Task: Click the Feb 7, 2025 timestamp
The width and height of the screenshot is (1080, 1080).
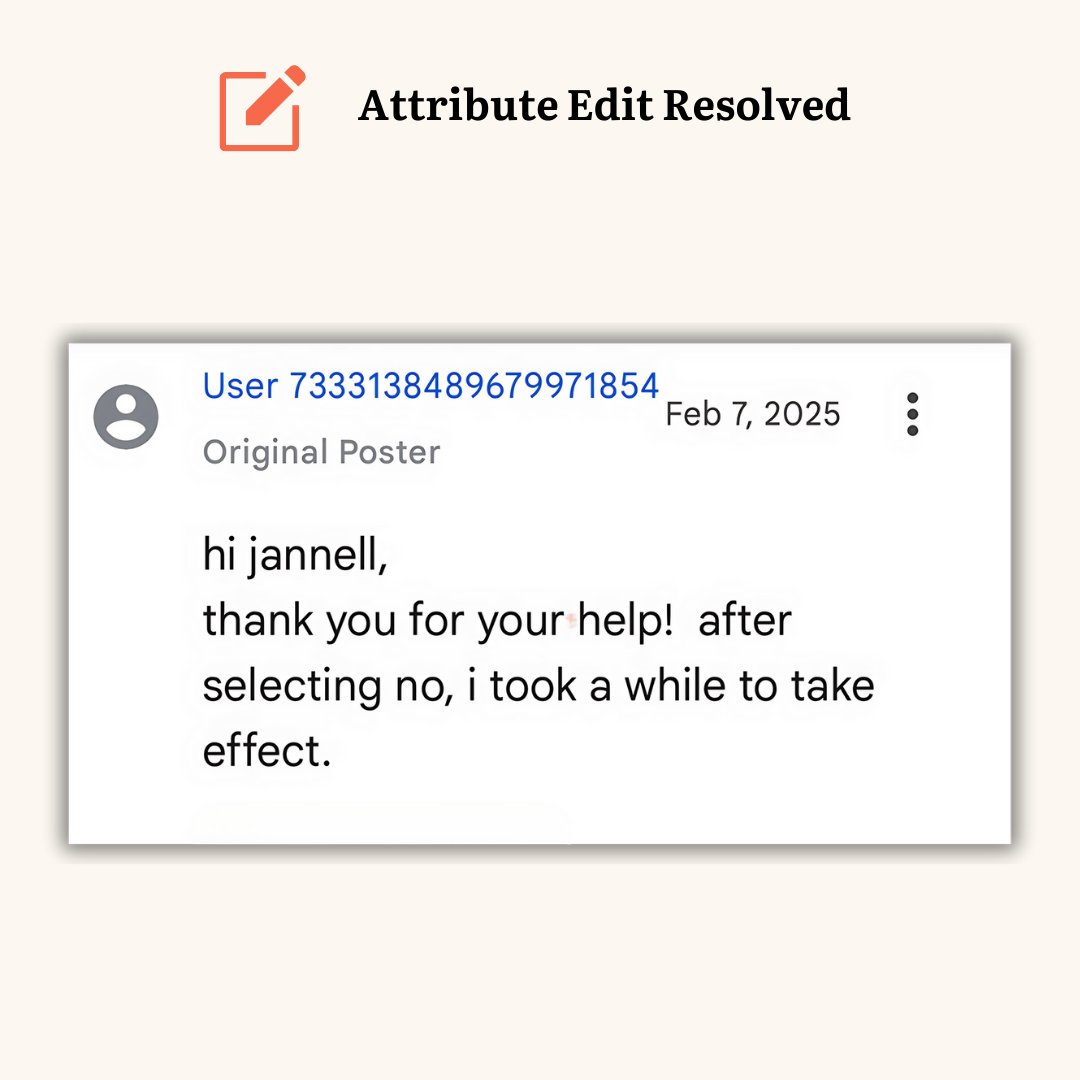Action: [753, 415]
